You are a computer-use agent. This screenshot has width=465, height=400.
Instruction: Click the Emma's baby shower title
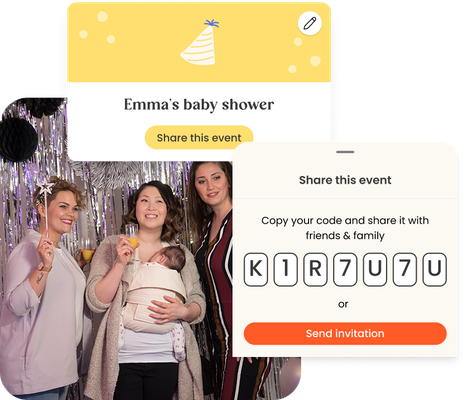[199, 104]
